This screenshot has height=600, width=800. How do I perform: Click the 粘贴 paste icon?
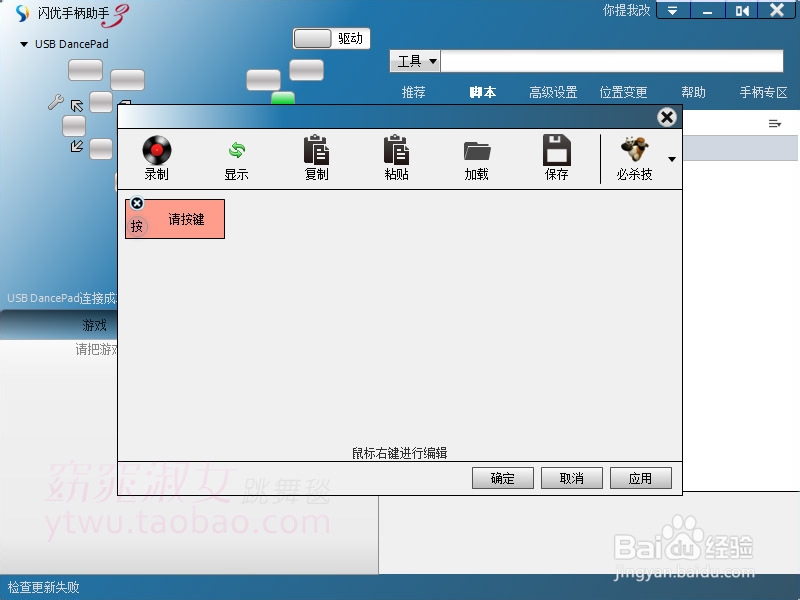(x=396, y=157)
